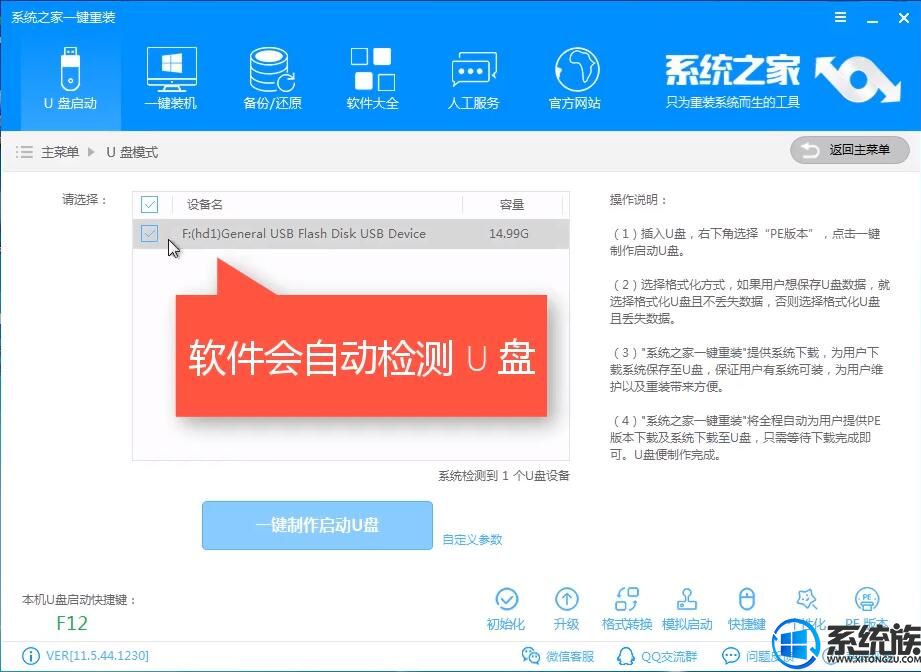921x672 pixels.
Task: Click the green F12 hotkey text
Action: coord(72,623)
